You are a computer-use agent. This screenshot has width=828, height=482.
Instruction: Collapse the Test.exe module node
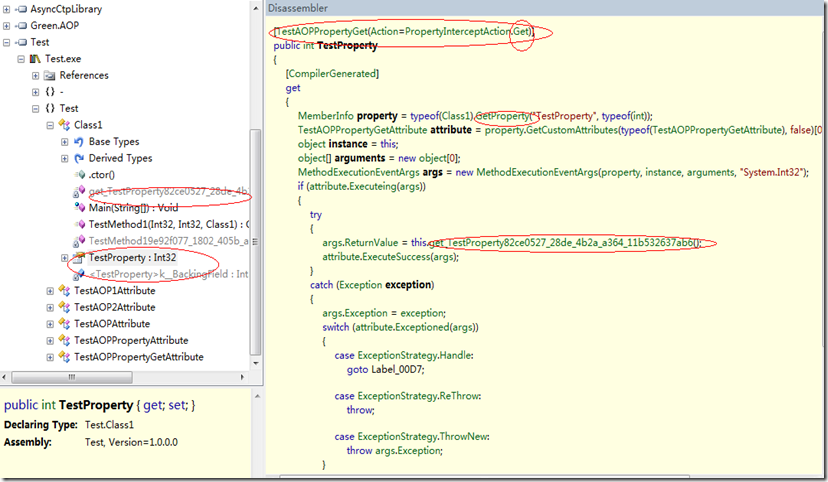tap(21, 59)
